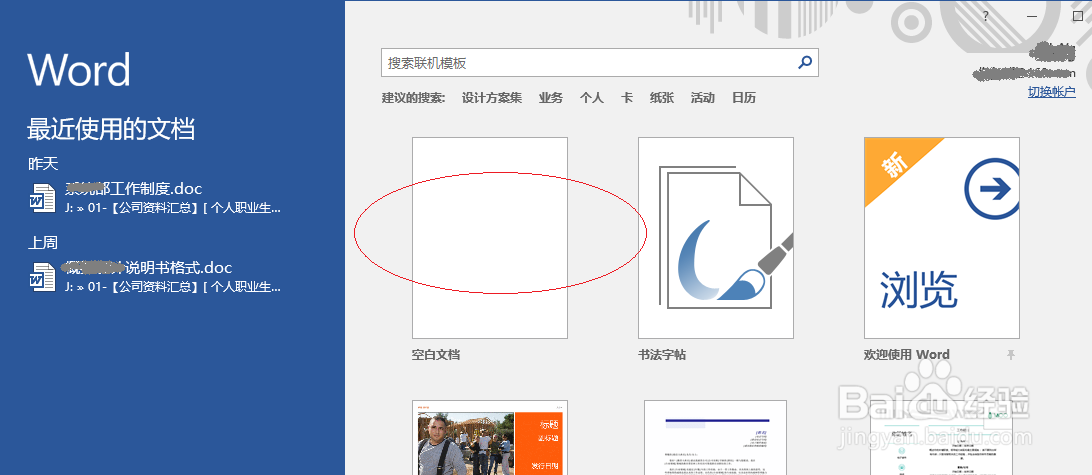Maximize the Word window
Screen dimensions: 1092x475
[x=1077, y=17]
